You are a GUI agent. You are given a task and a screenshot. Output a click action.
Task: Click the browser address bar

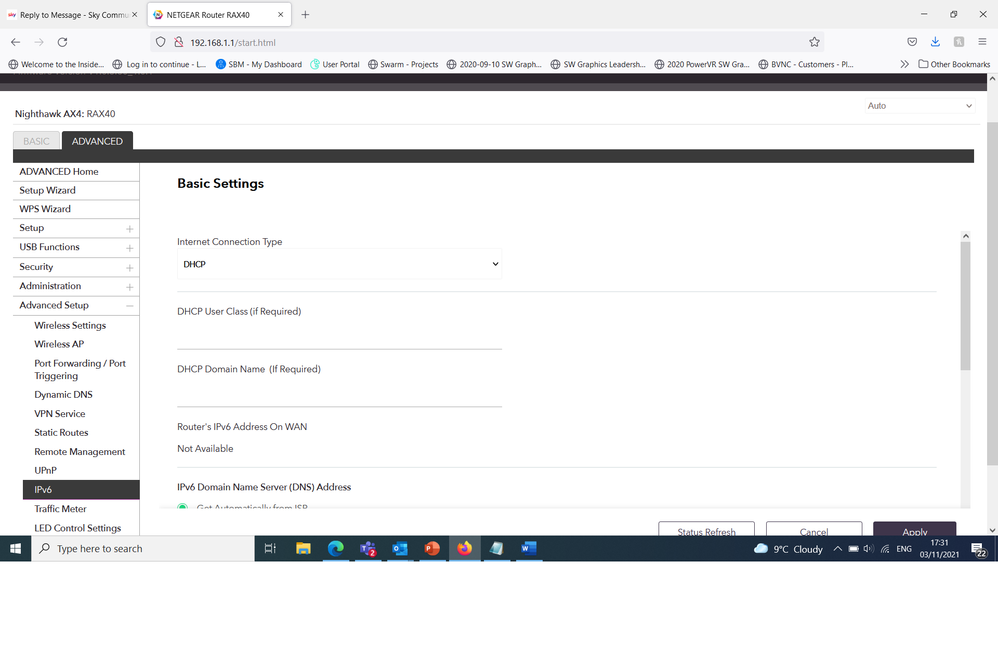pos(487,42)
